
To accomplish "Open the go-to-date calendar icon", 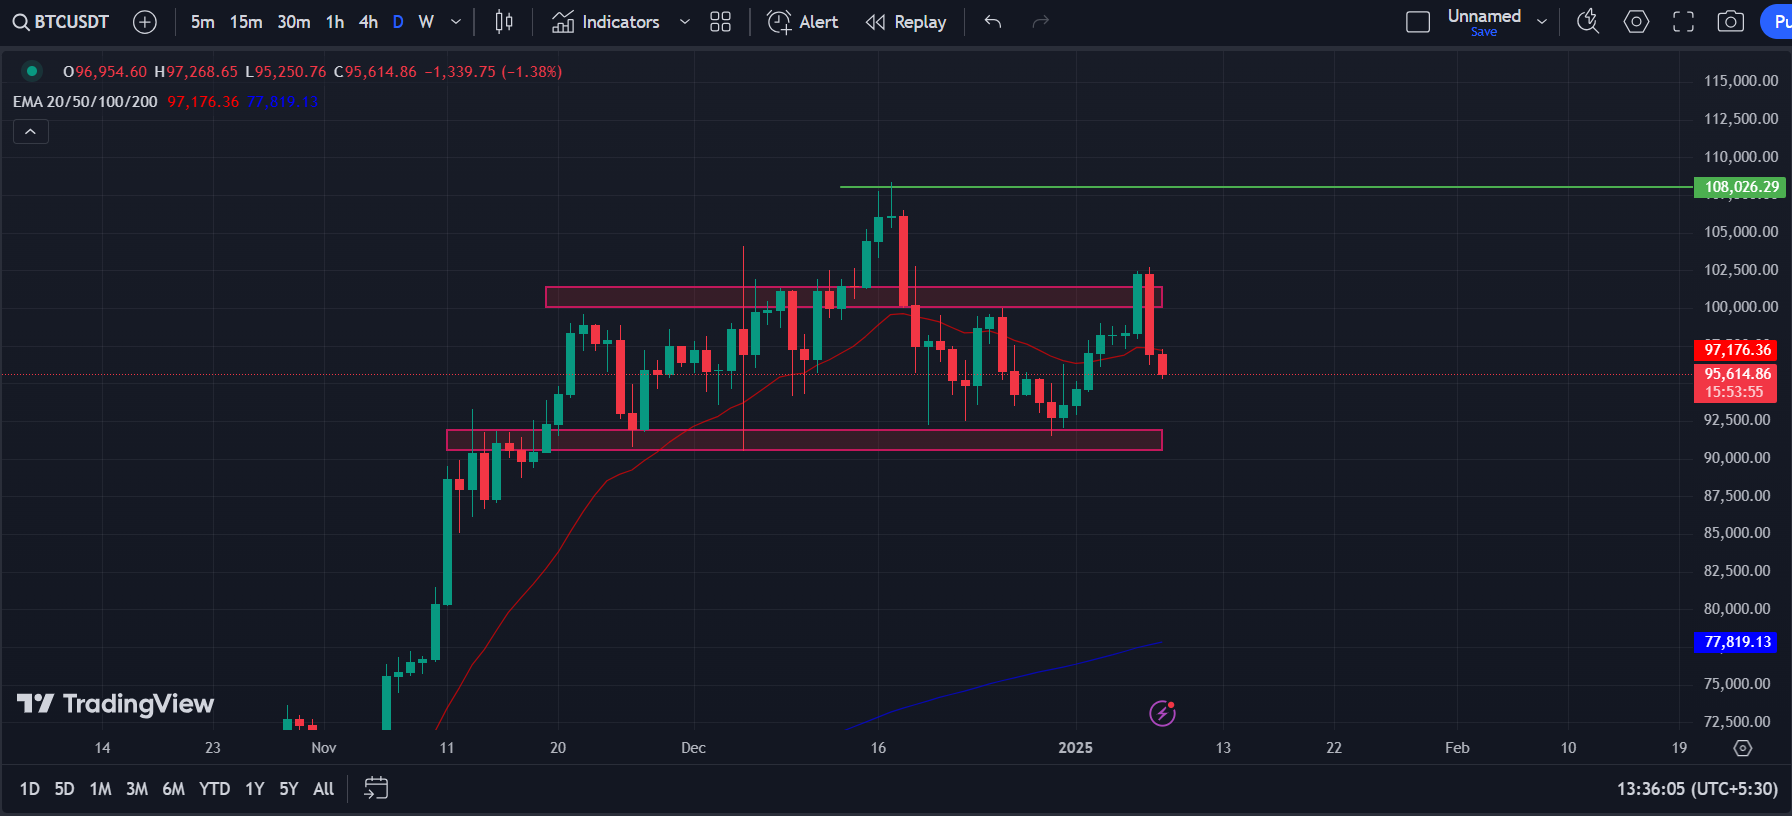I will (376, 789).
